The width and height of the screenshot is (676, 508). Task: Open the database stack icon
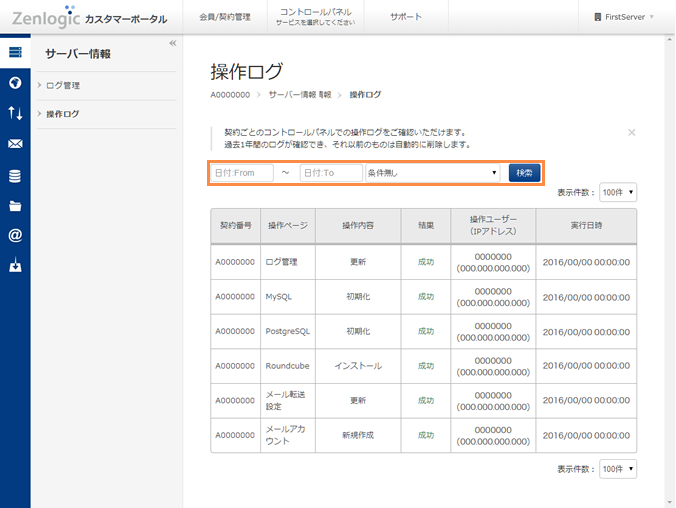pyautogui.click(x=15, y=176)
